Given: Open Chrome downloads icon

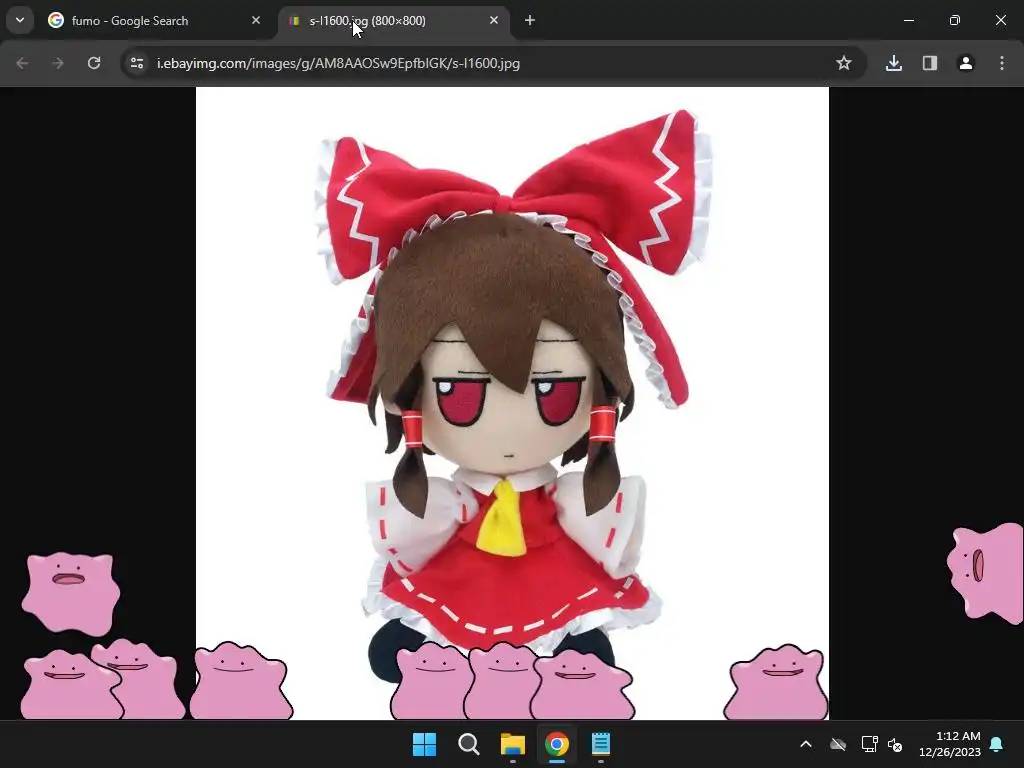Looking at the screenshot, I should (894, 63).
